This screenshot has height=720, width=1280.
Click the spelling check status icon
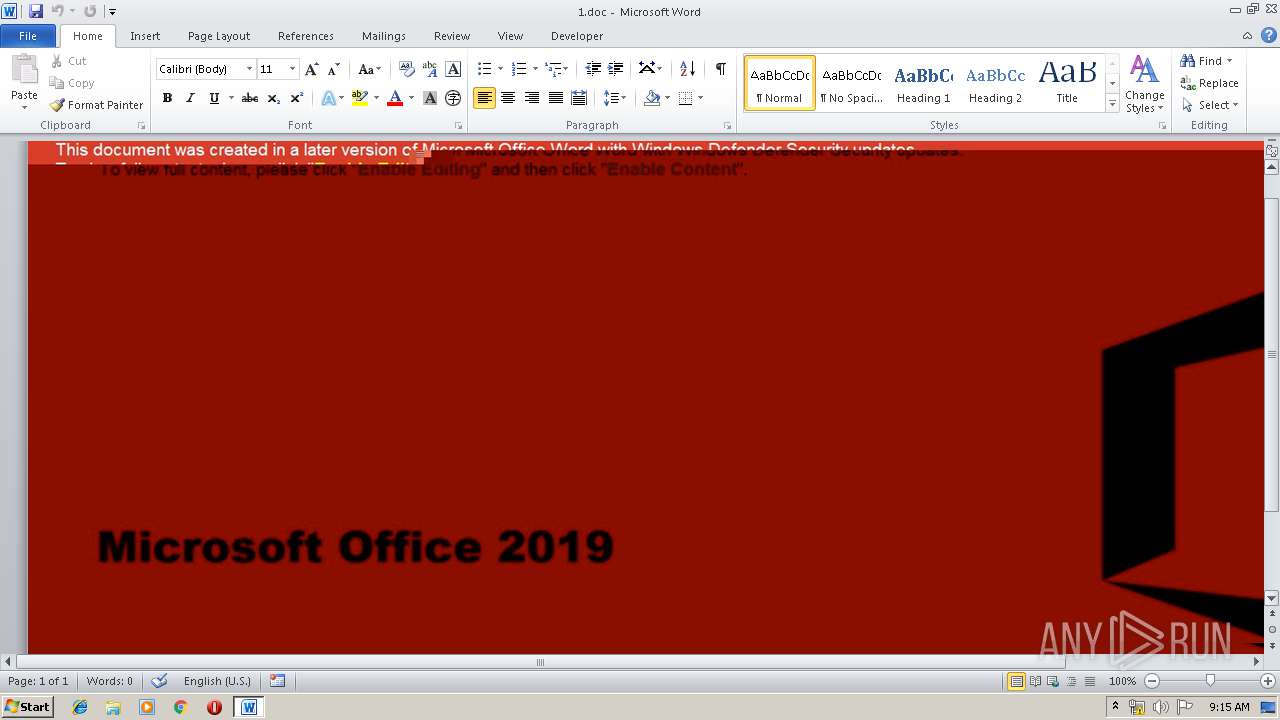coord(159,681)
